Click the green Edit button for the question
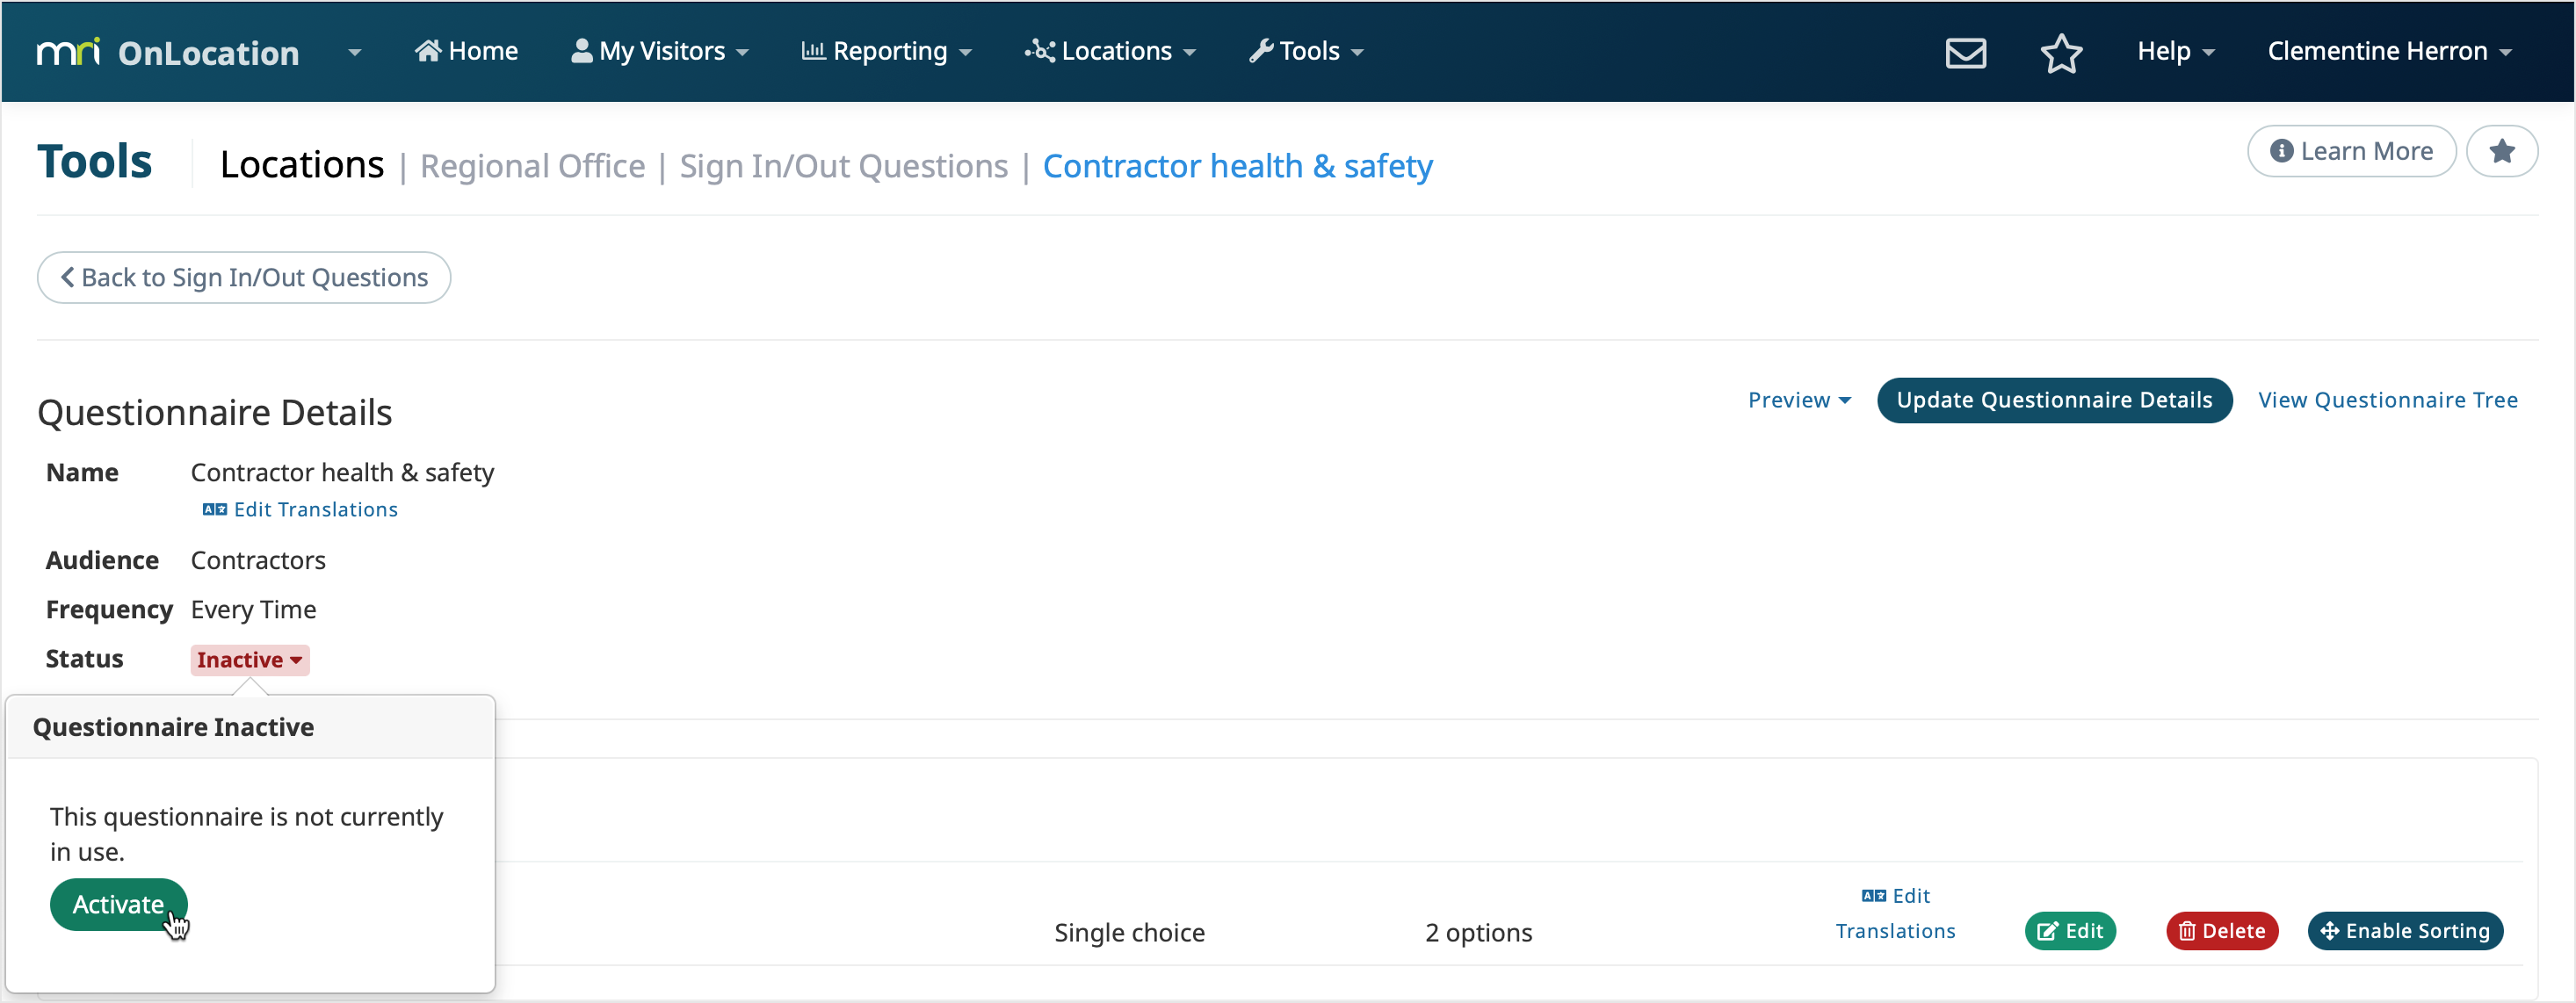 2069,931
